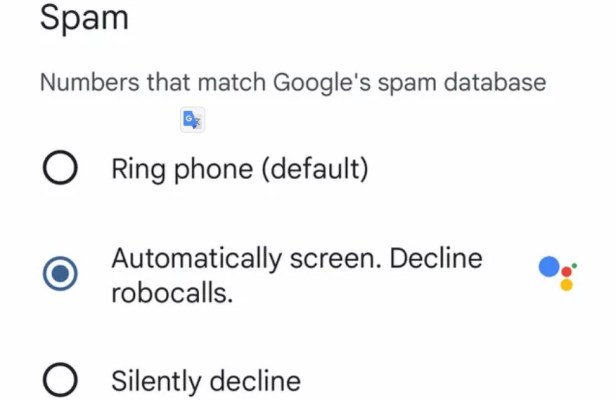Click the word "(default)" beside Ring phone
616x400 pixels.
pyautogui.click(x=315, y=169)
